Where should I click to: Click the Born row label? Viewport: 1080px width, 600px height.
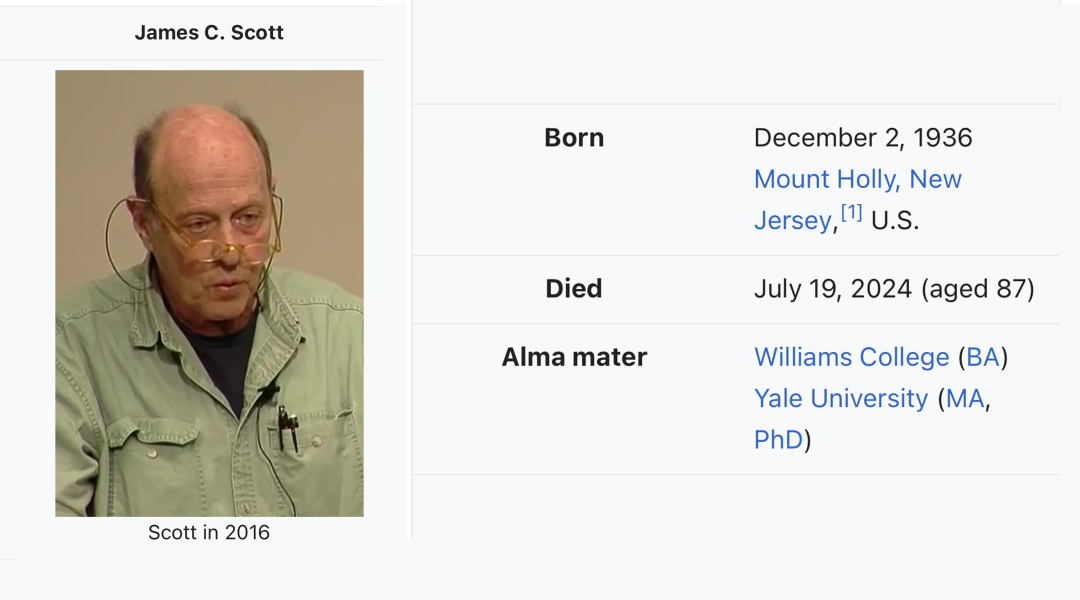tap(574, 138)
